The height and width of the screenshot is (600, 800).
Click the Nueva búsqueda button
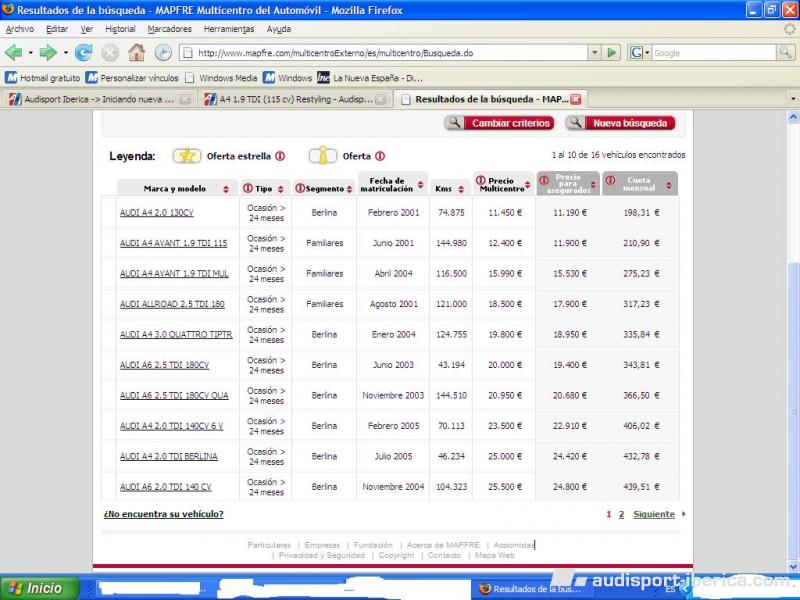click(x=620, y=123)
